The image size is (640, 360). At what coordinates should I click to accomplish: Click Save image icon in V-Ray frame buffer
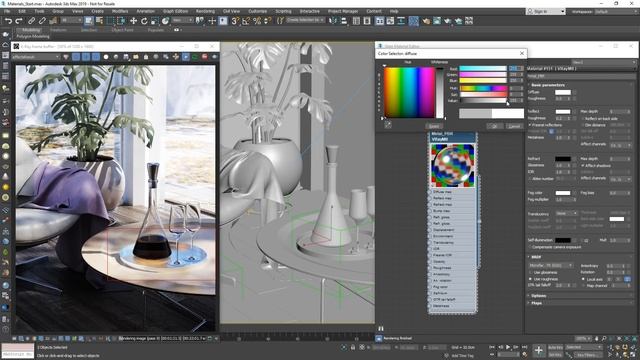[x=126, y=57]
